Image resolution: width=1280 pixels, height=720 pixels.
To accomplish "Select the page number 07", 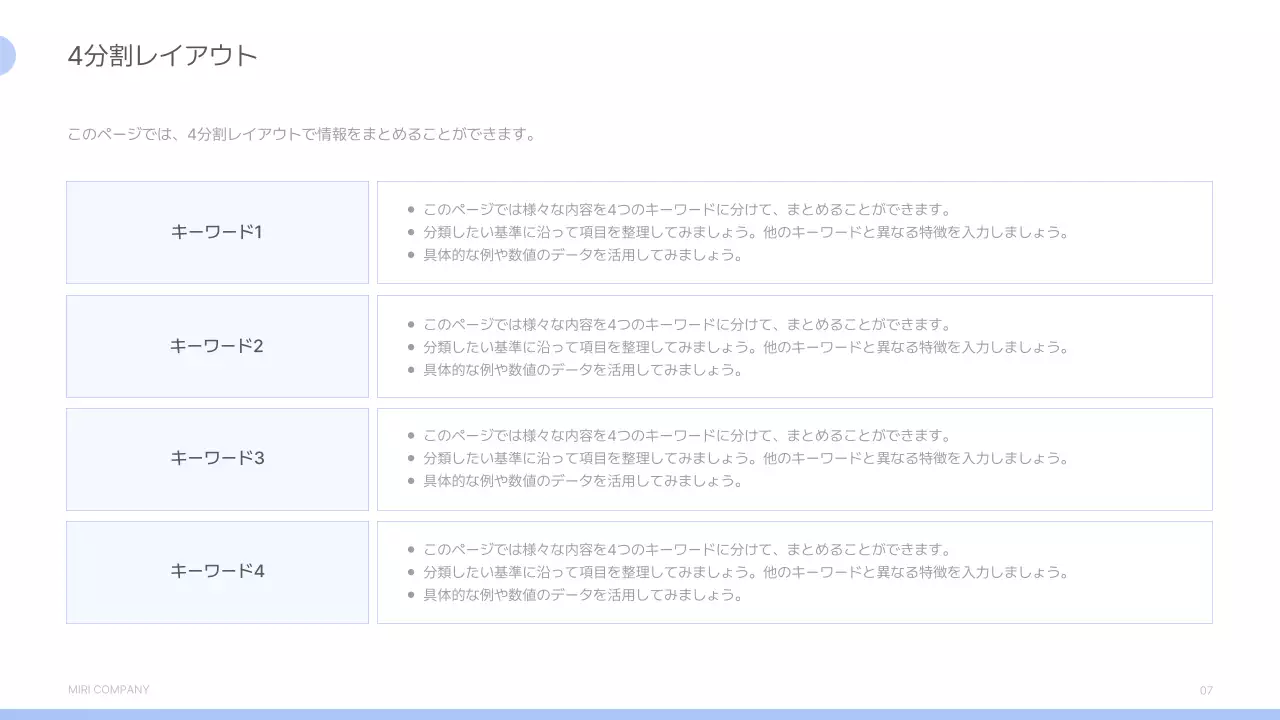I will coord(1206,691).
